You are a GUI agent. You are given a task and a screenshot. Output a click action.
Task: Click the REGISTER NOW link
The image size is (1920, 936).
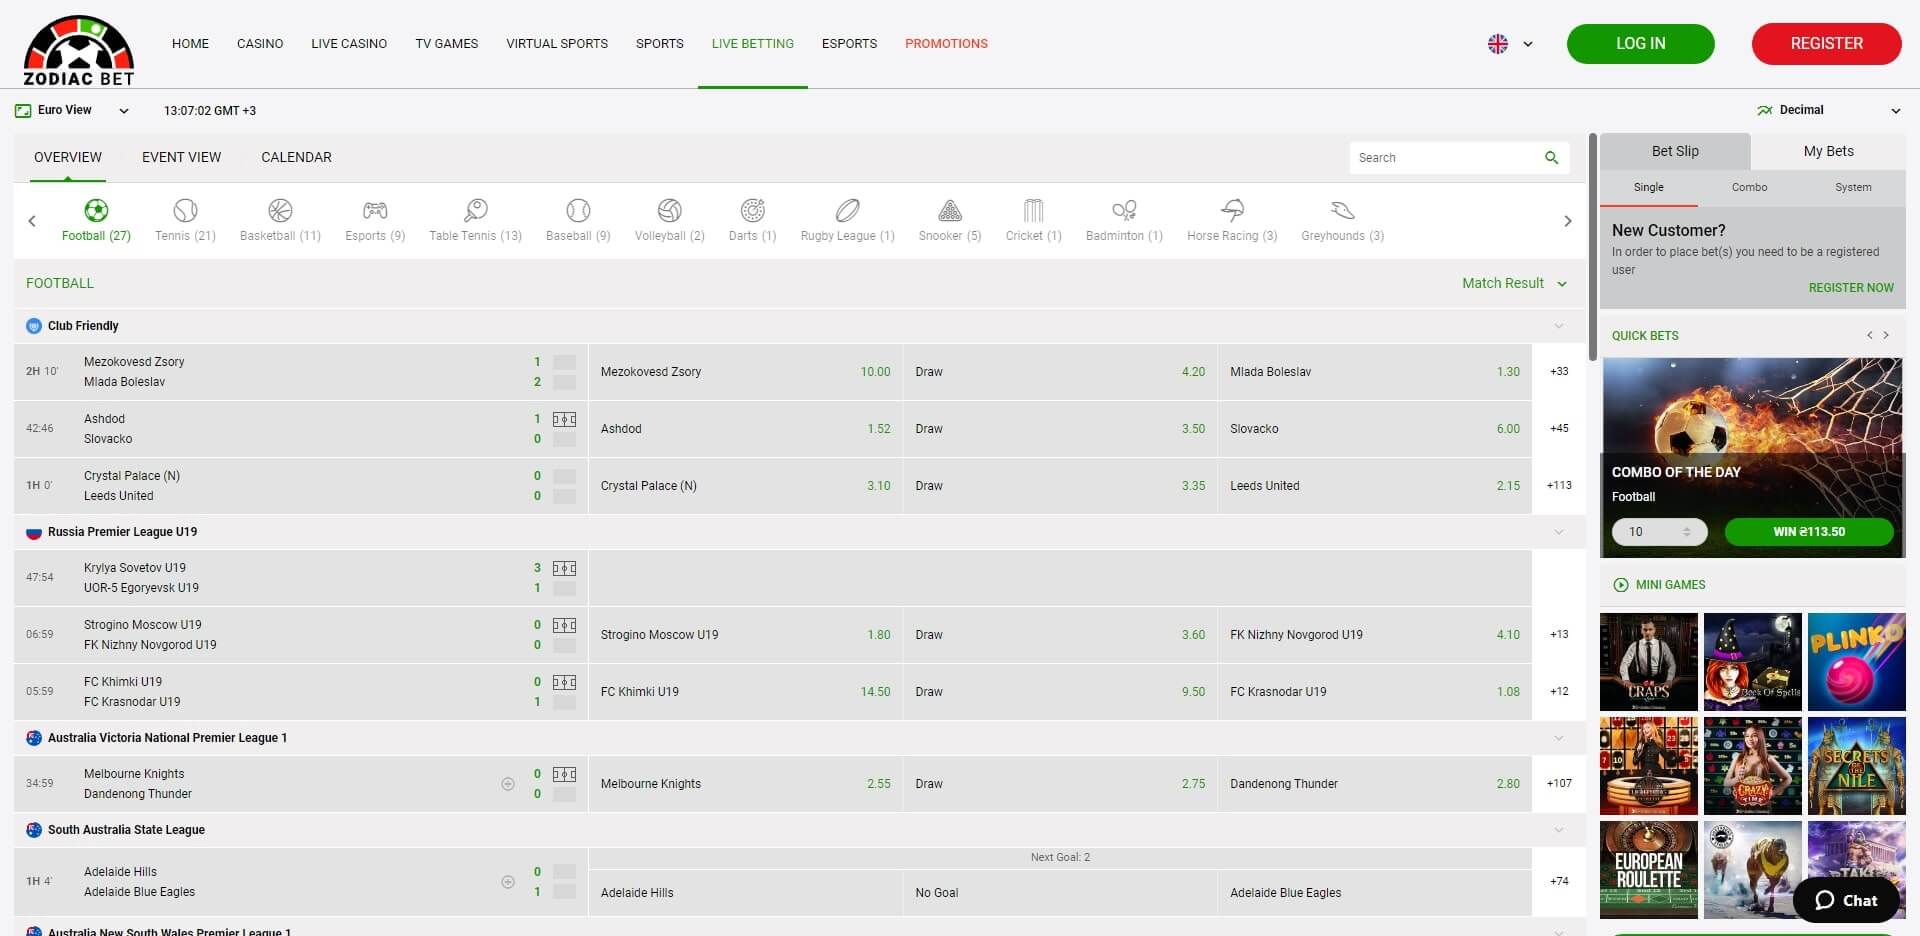1851,287
